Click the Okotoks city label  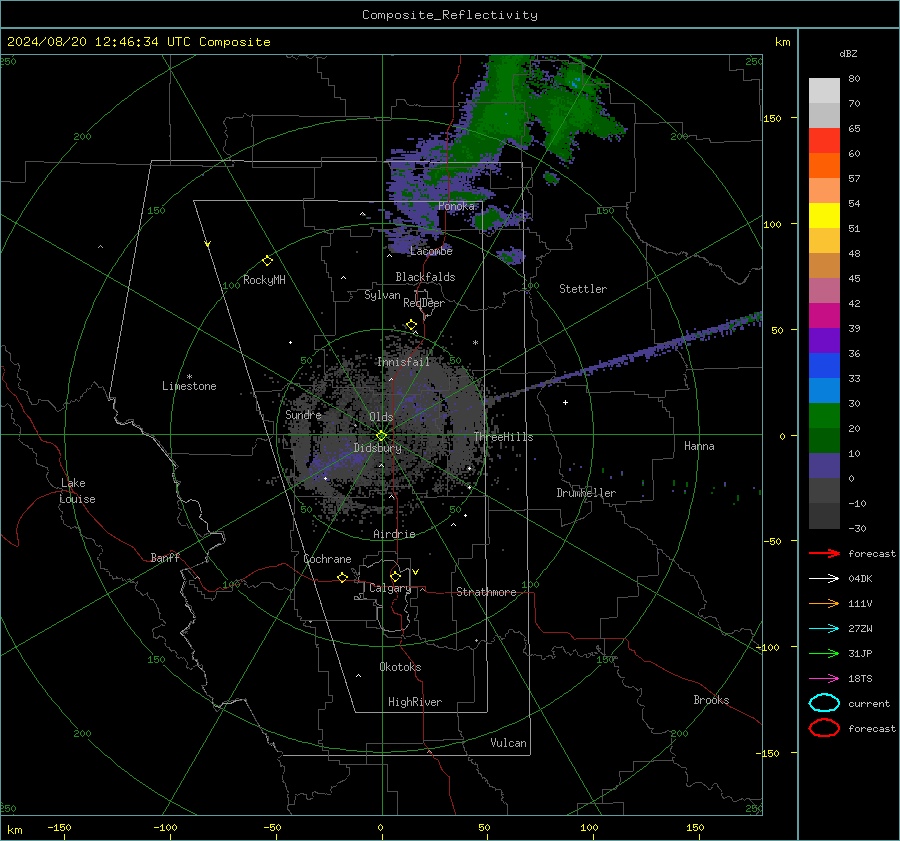(x=400, y=667)
